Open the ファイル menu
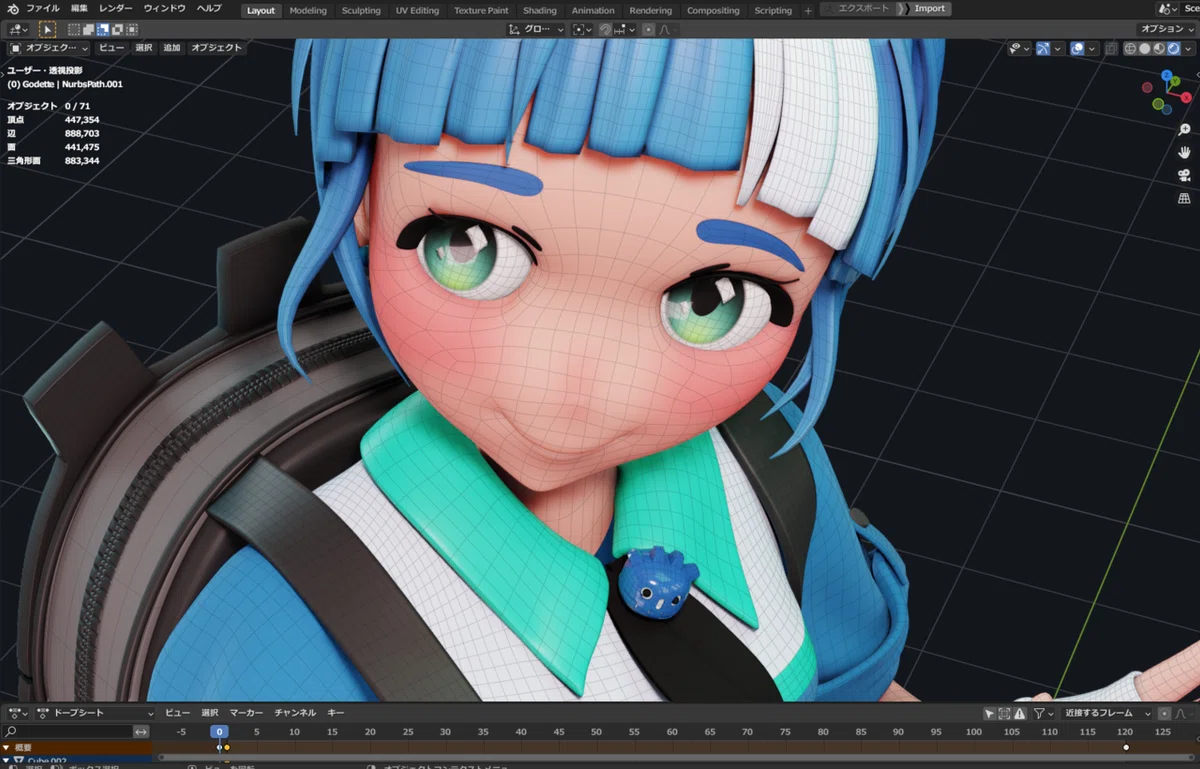Screen dimensions: 1200x769 42,9
